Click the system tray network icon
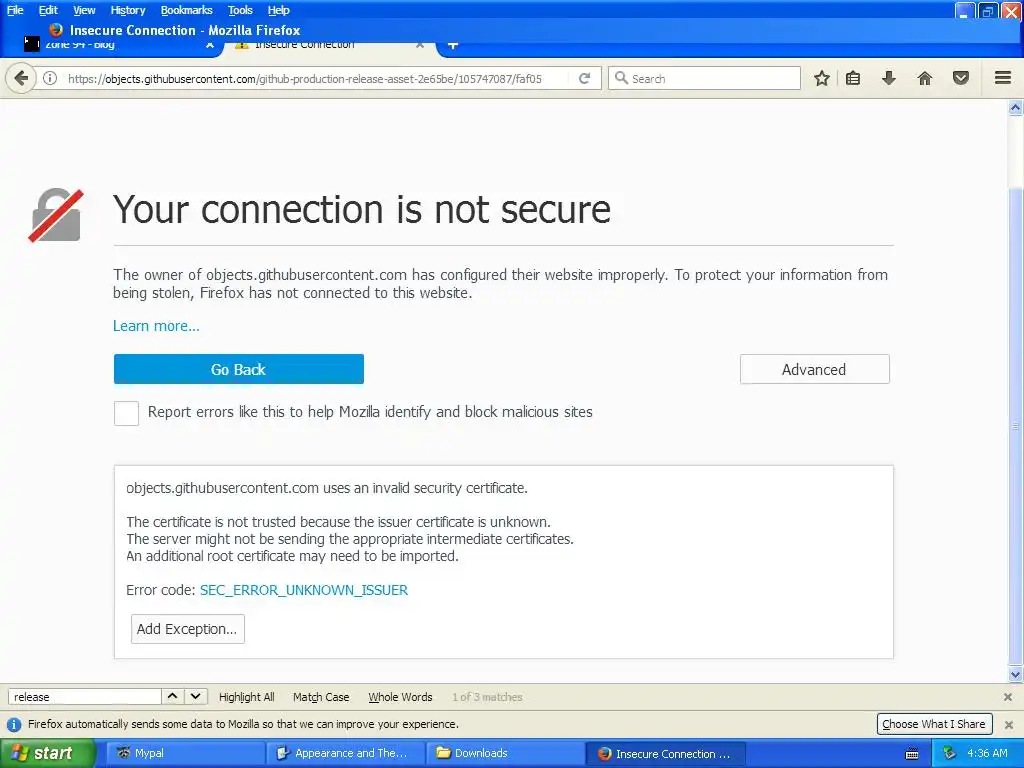 pos(950,753)
